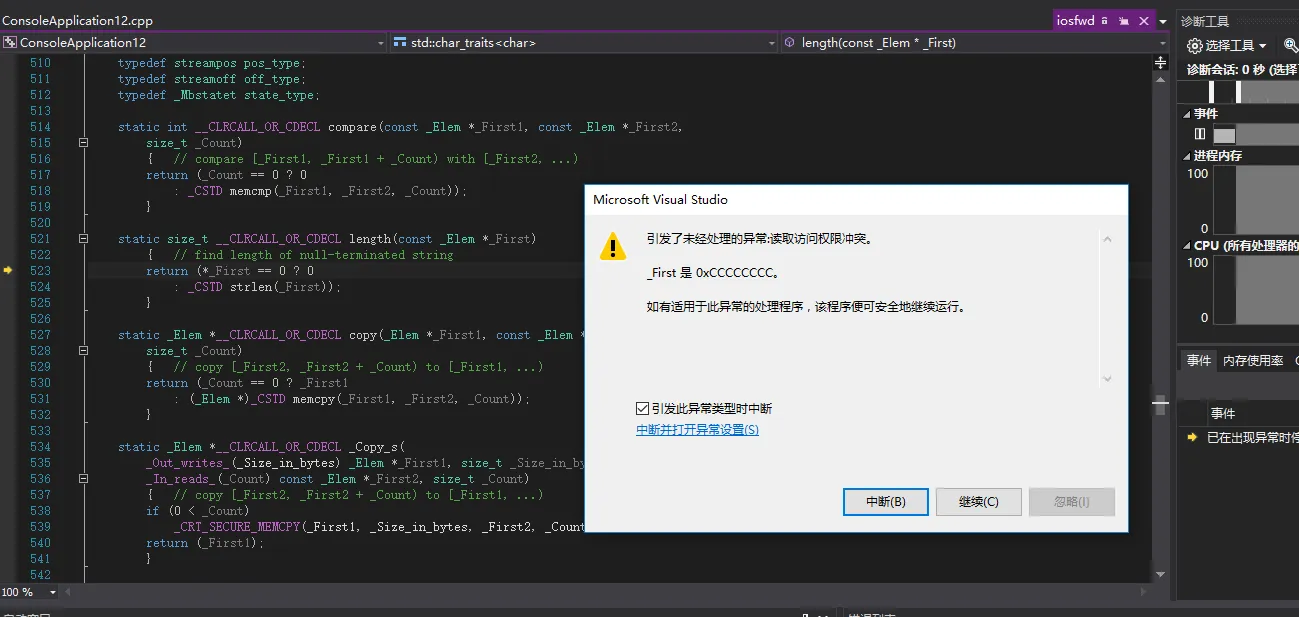Click the pin icon on iosfwd tab
Image resolution: width=1299 pixels, height=617 pixels.
coord(1124,21)
